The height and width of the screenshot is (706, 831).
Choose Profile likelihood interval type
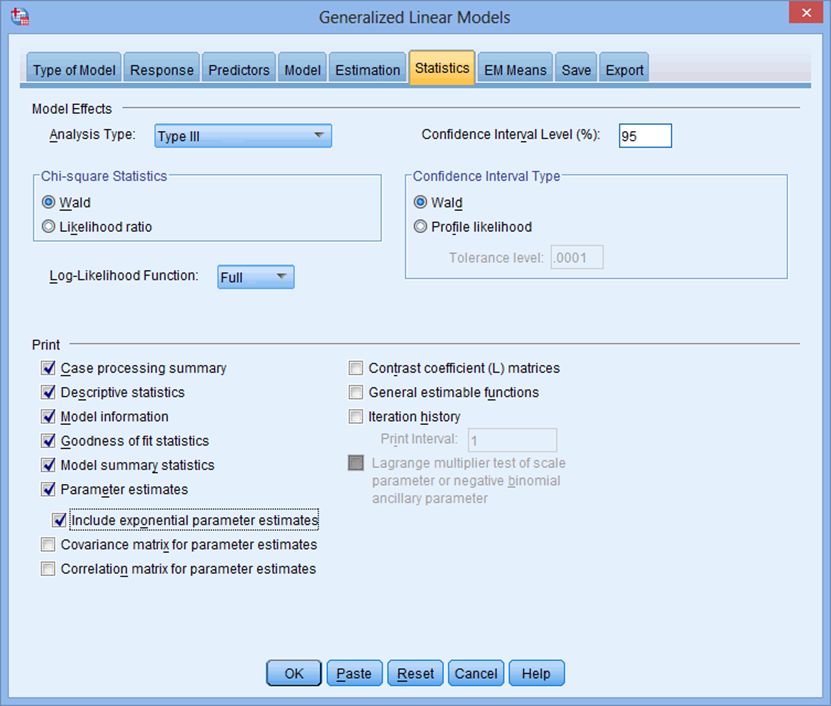tap(420, 226)
